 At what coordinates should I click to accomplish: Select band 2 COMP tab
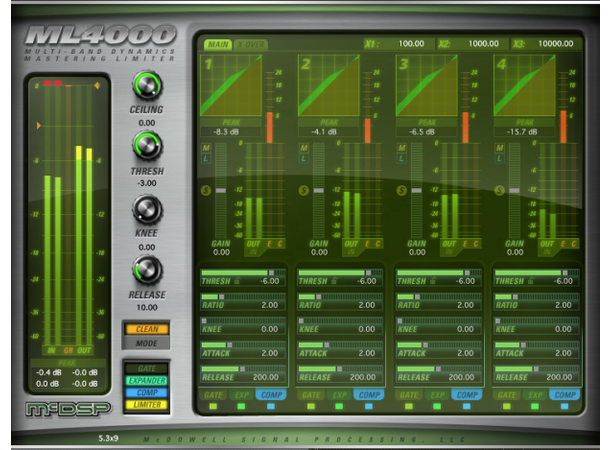coord(369,395)
